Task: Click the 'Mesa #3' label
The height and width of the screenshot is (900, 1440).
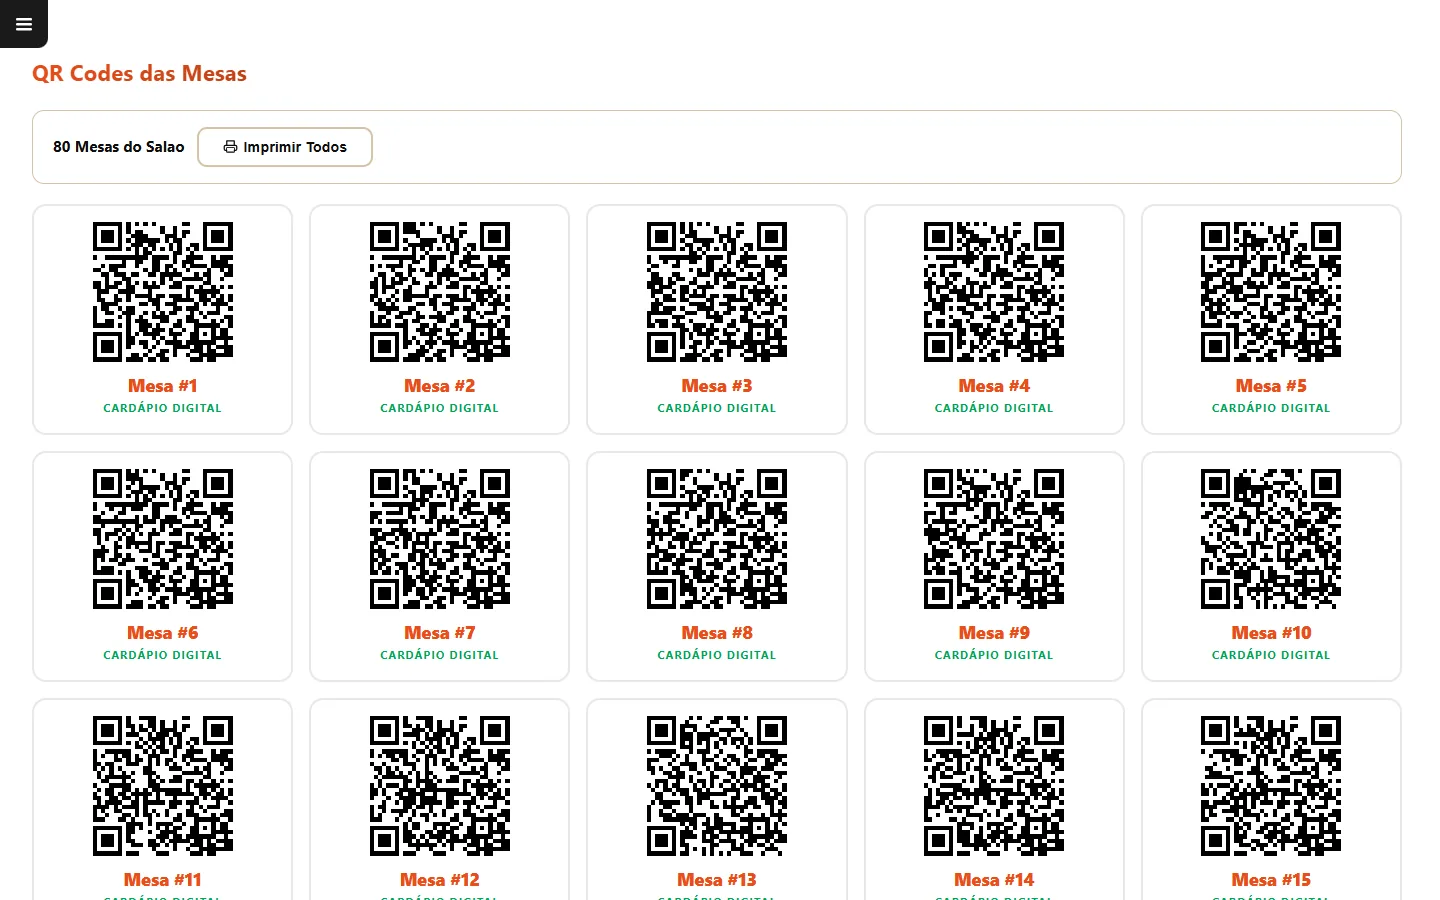Action: coord(717,386)
